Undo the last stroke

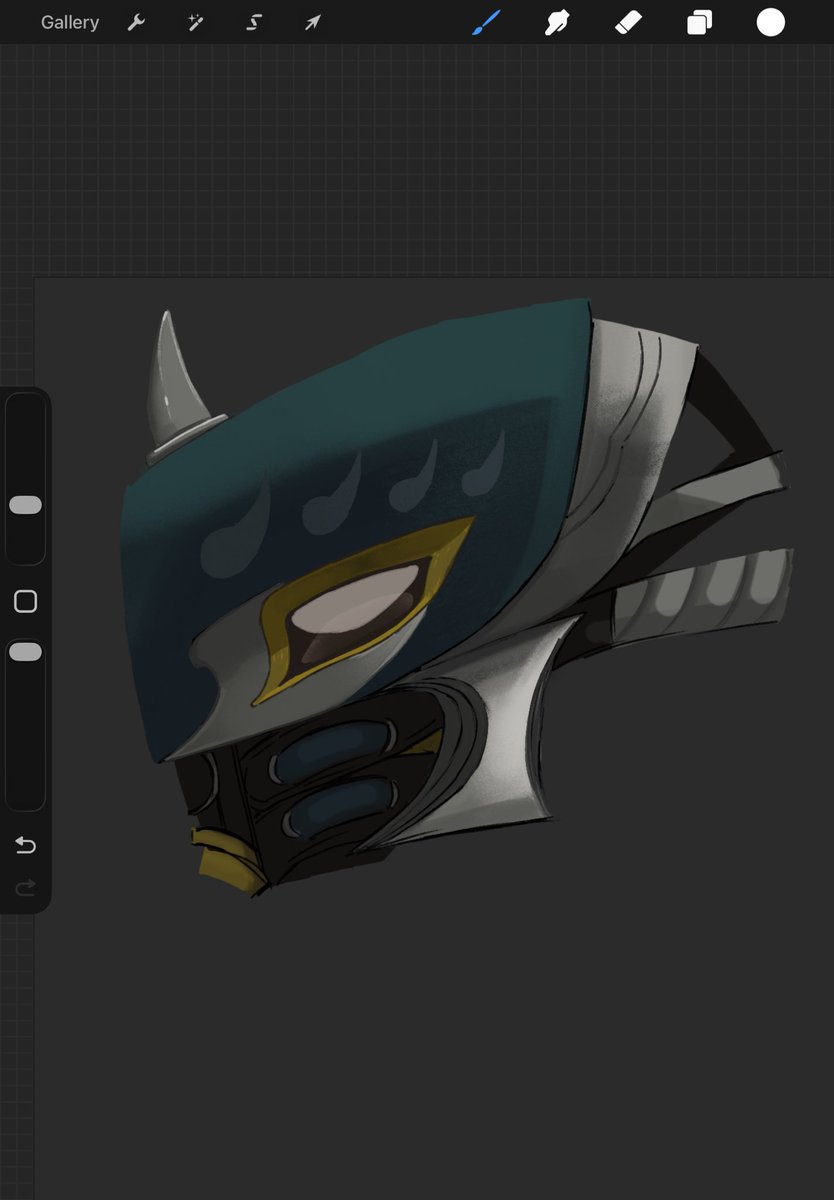coord(25,846)
